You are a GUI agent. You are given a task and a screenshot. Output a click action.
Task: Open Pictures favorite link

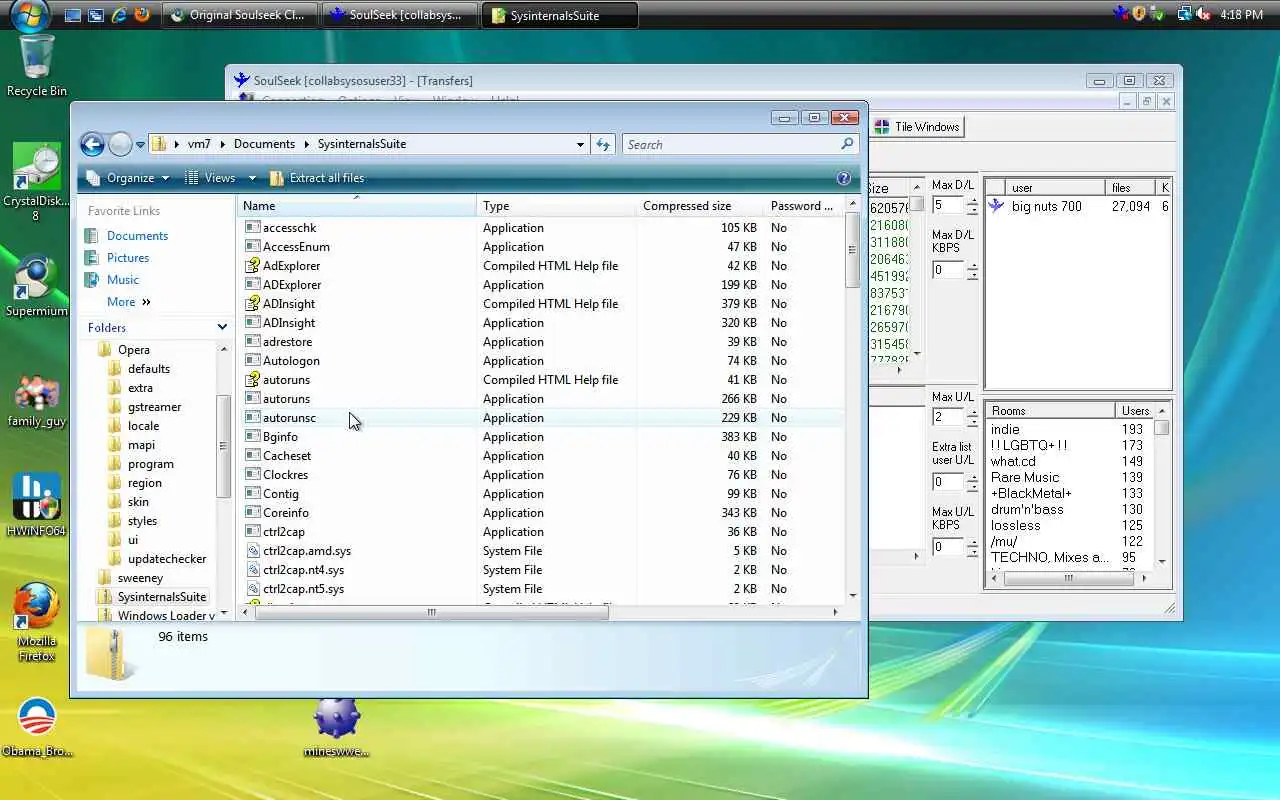pyautogui.click(x=128, y=258)
